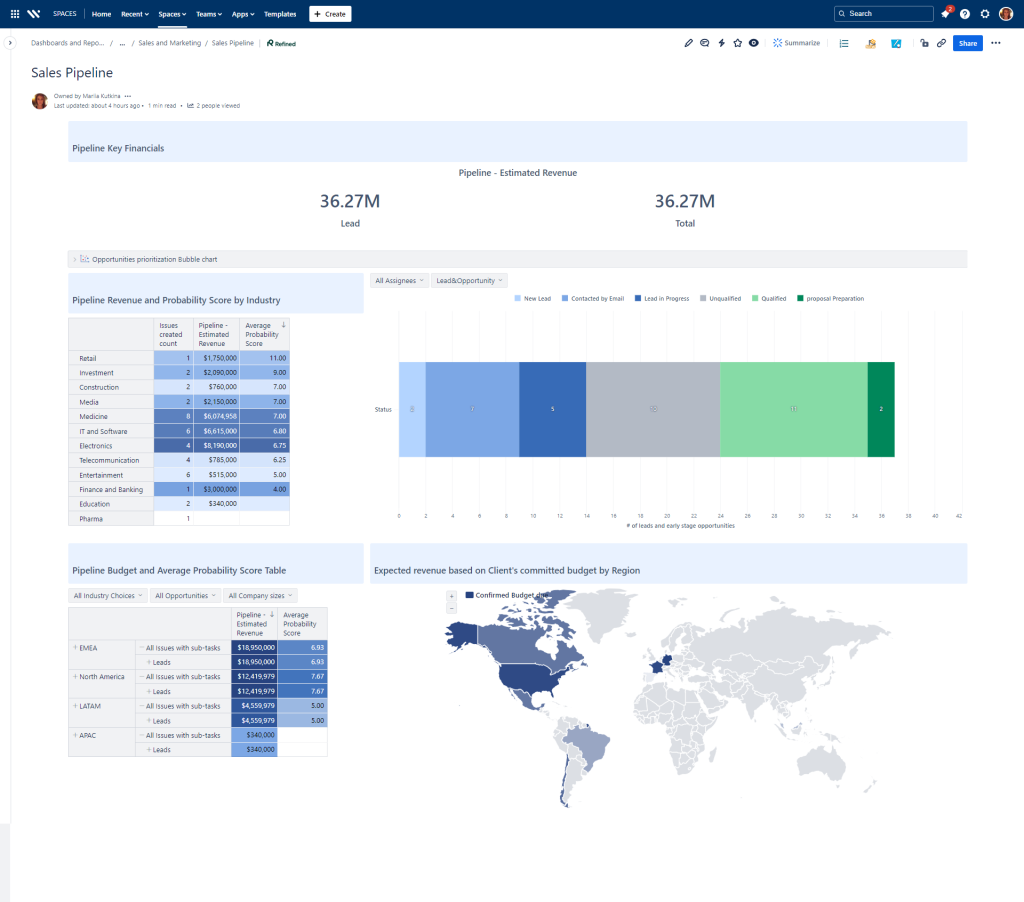Screen dimensions: 1024x902
Task: Click the Share button
Action: (967, 43)
